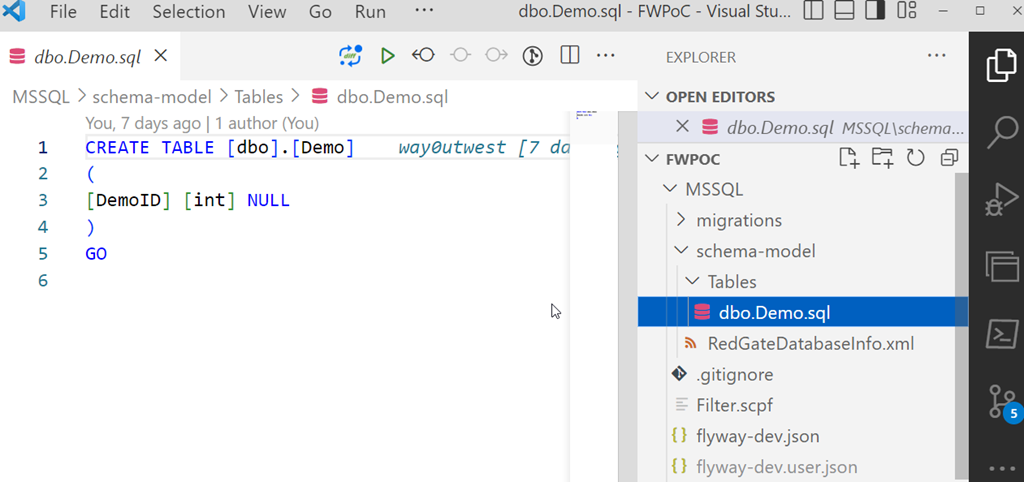Click Tables in the breadcrumb path
Viewport: 1024px width, 482px height.
[x=257, y=97]
